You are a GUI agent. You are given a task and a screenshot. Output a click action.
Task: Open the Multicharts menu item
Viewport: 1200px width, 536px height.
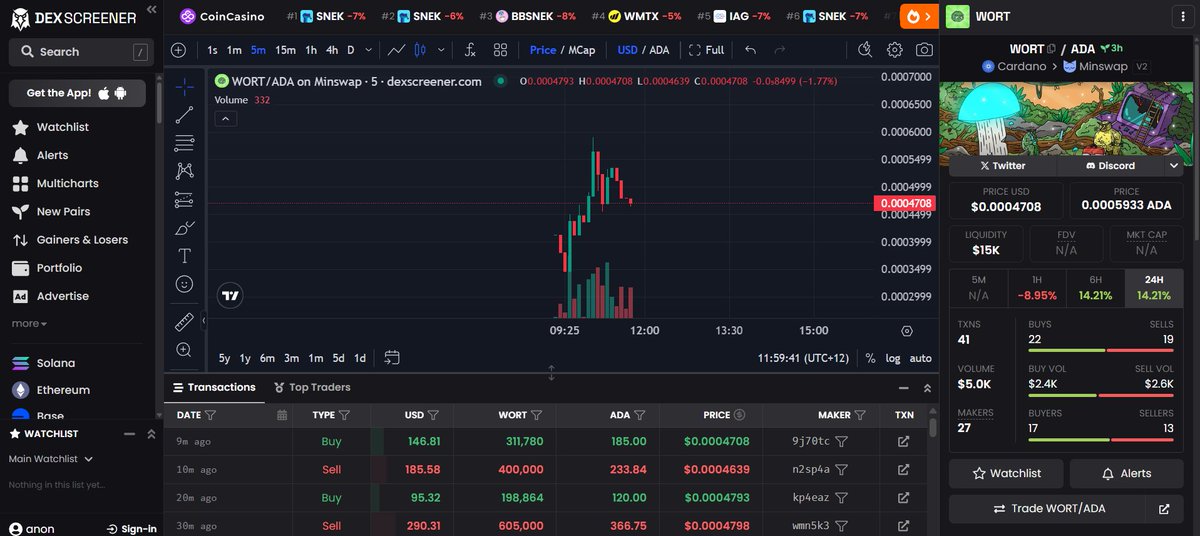click(68, 184)
